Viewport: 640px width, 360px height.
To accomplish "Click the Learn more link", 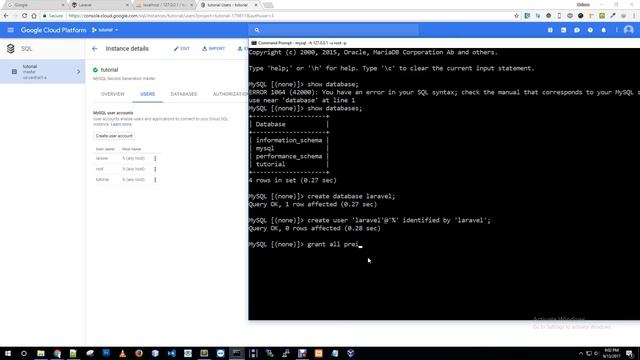I will [x=121, y=124].
